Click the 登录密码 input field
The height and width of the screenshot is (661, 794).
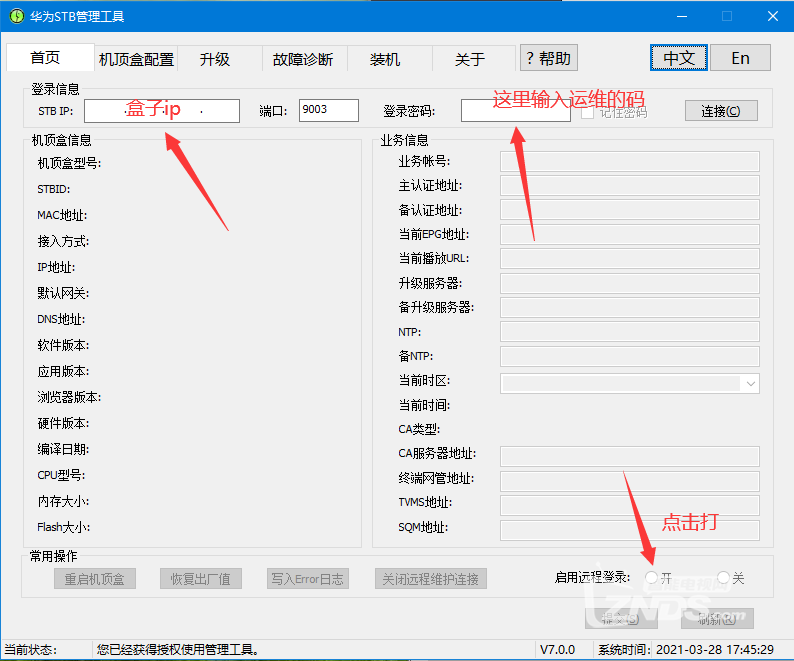pyautogui.click(x=515, y=110)
